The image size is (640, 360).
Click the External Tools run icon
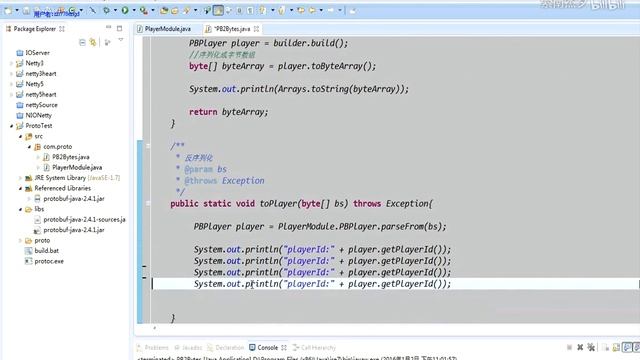[144, 10]
